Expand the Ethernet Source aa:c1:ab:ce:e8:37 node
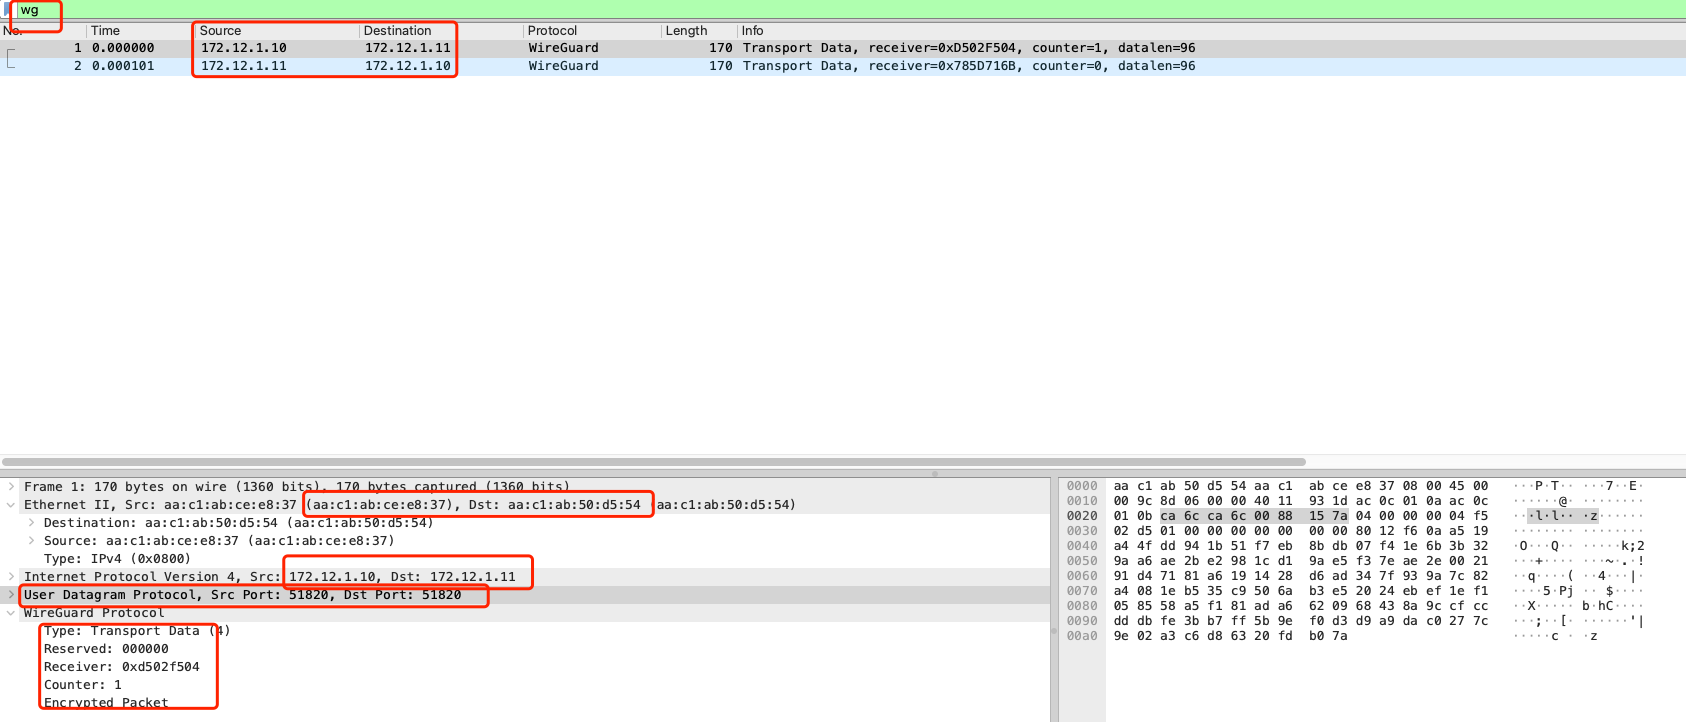The image size is (1686, 722). pyautogui.click(x=31, y=541)
